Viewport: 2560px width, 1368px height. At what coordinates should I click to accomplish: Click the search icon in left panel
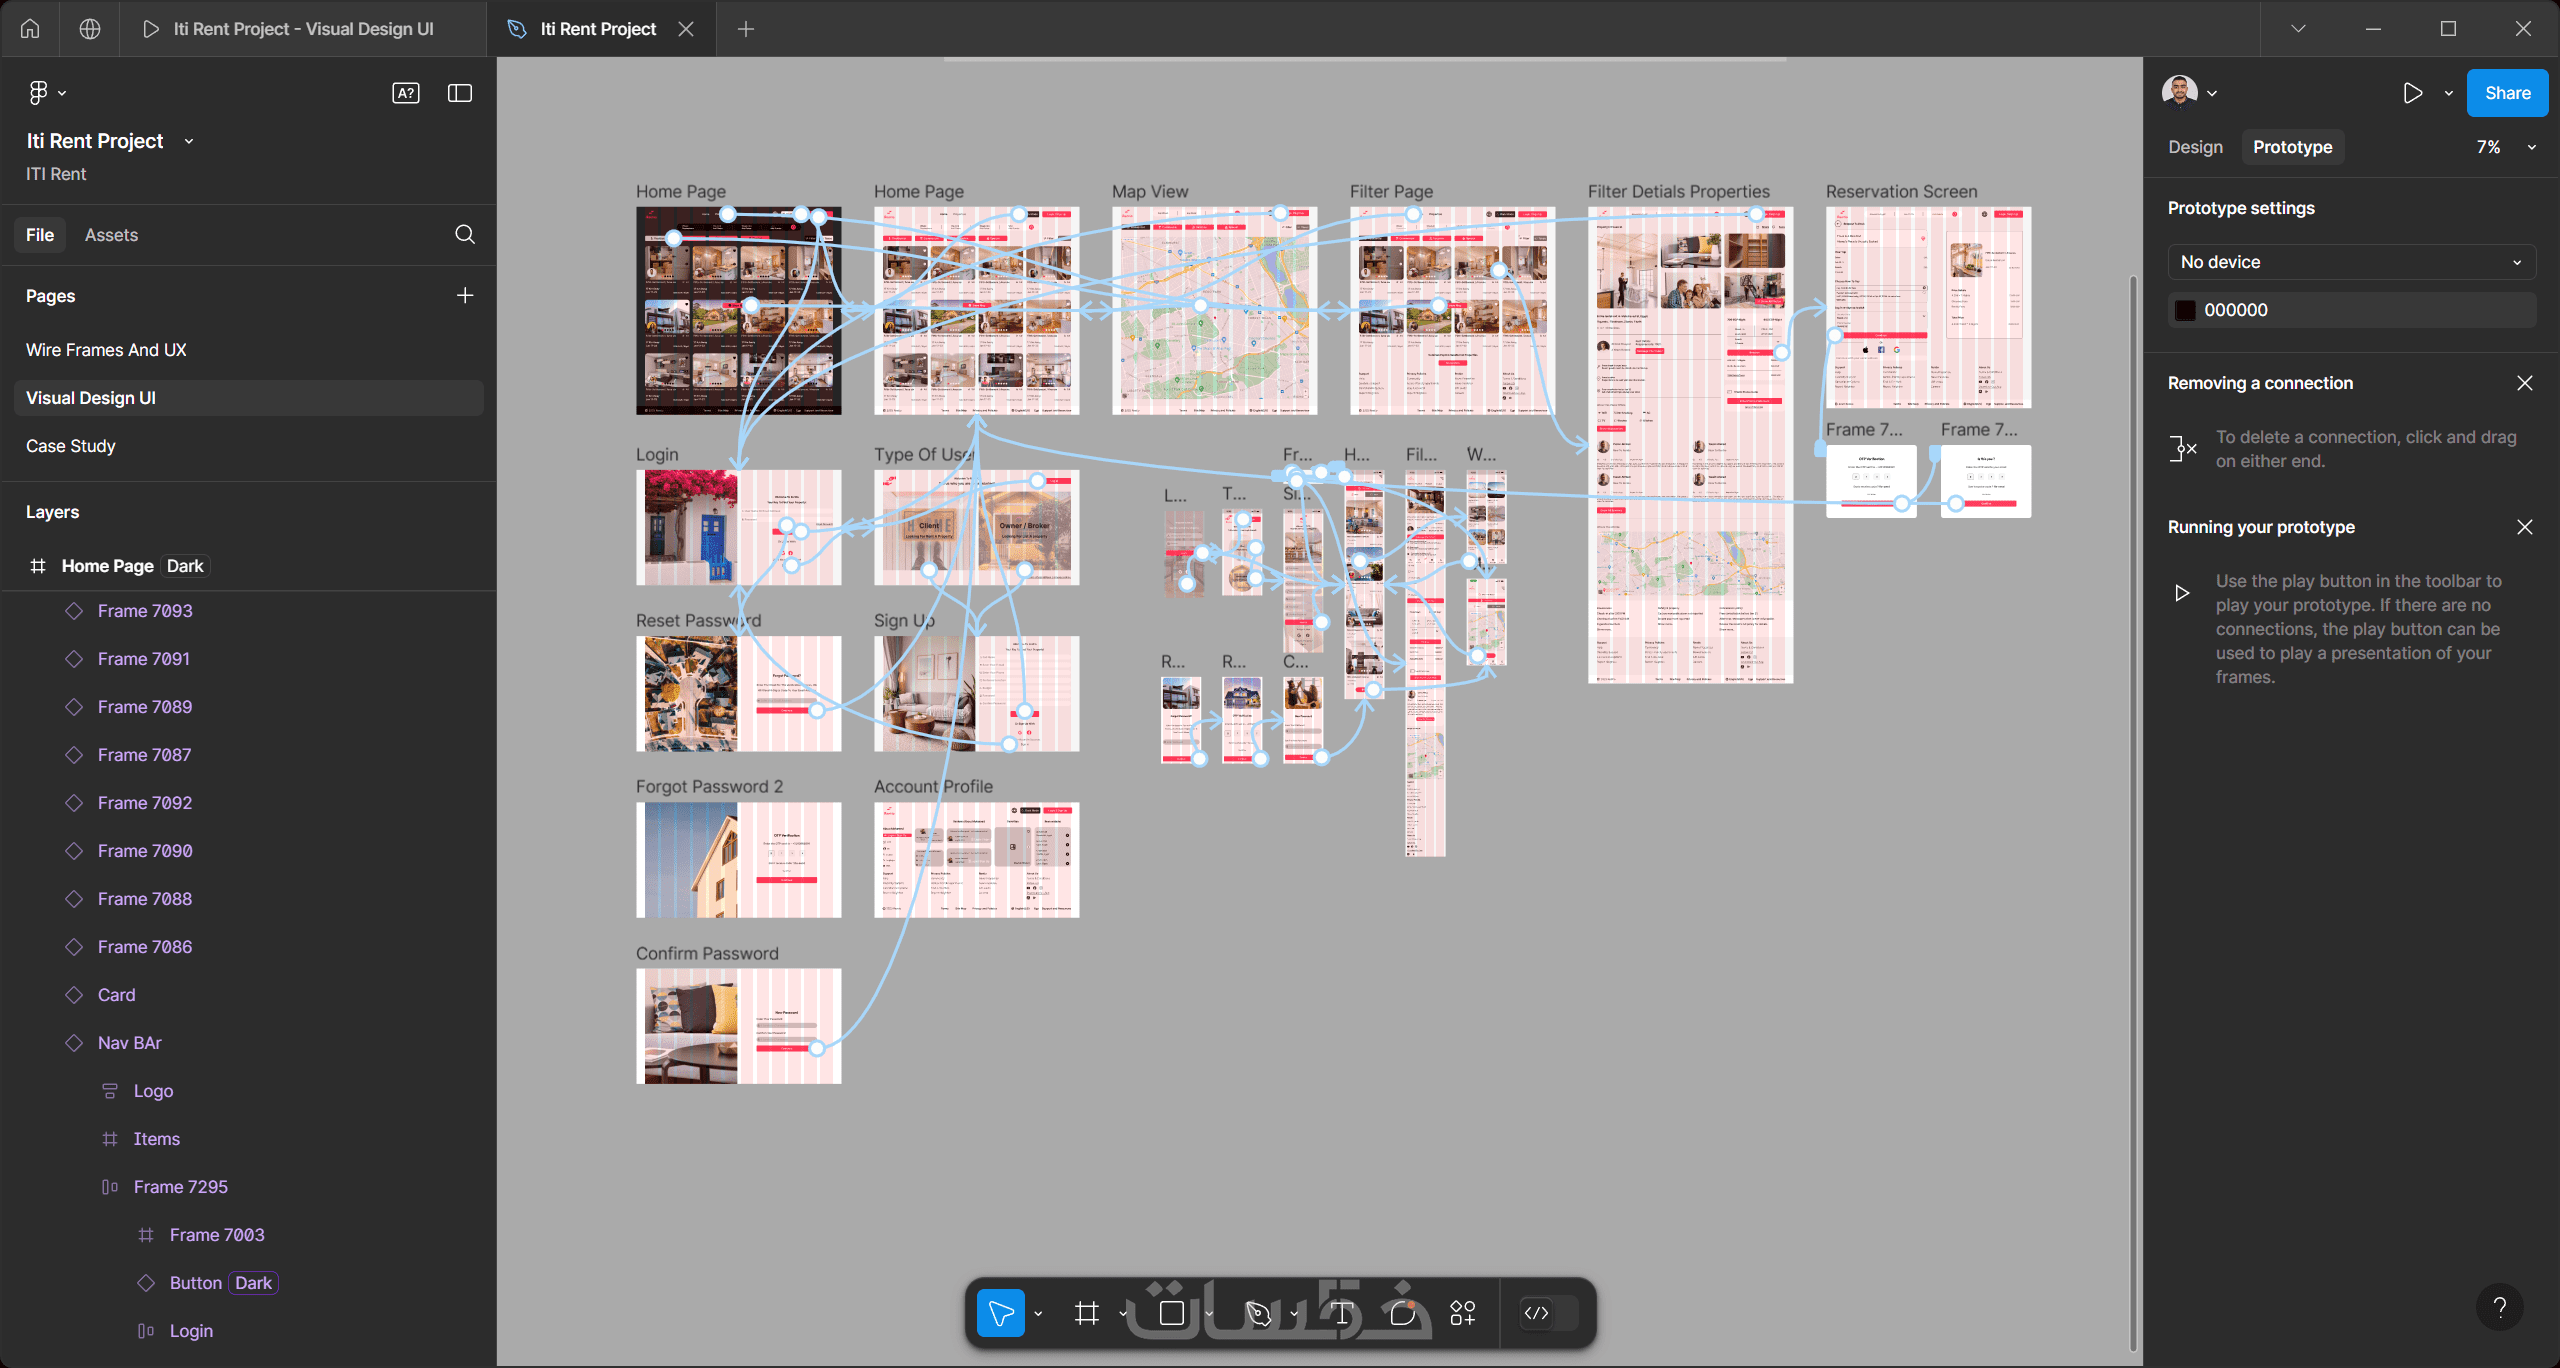(x=465, y=235)
